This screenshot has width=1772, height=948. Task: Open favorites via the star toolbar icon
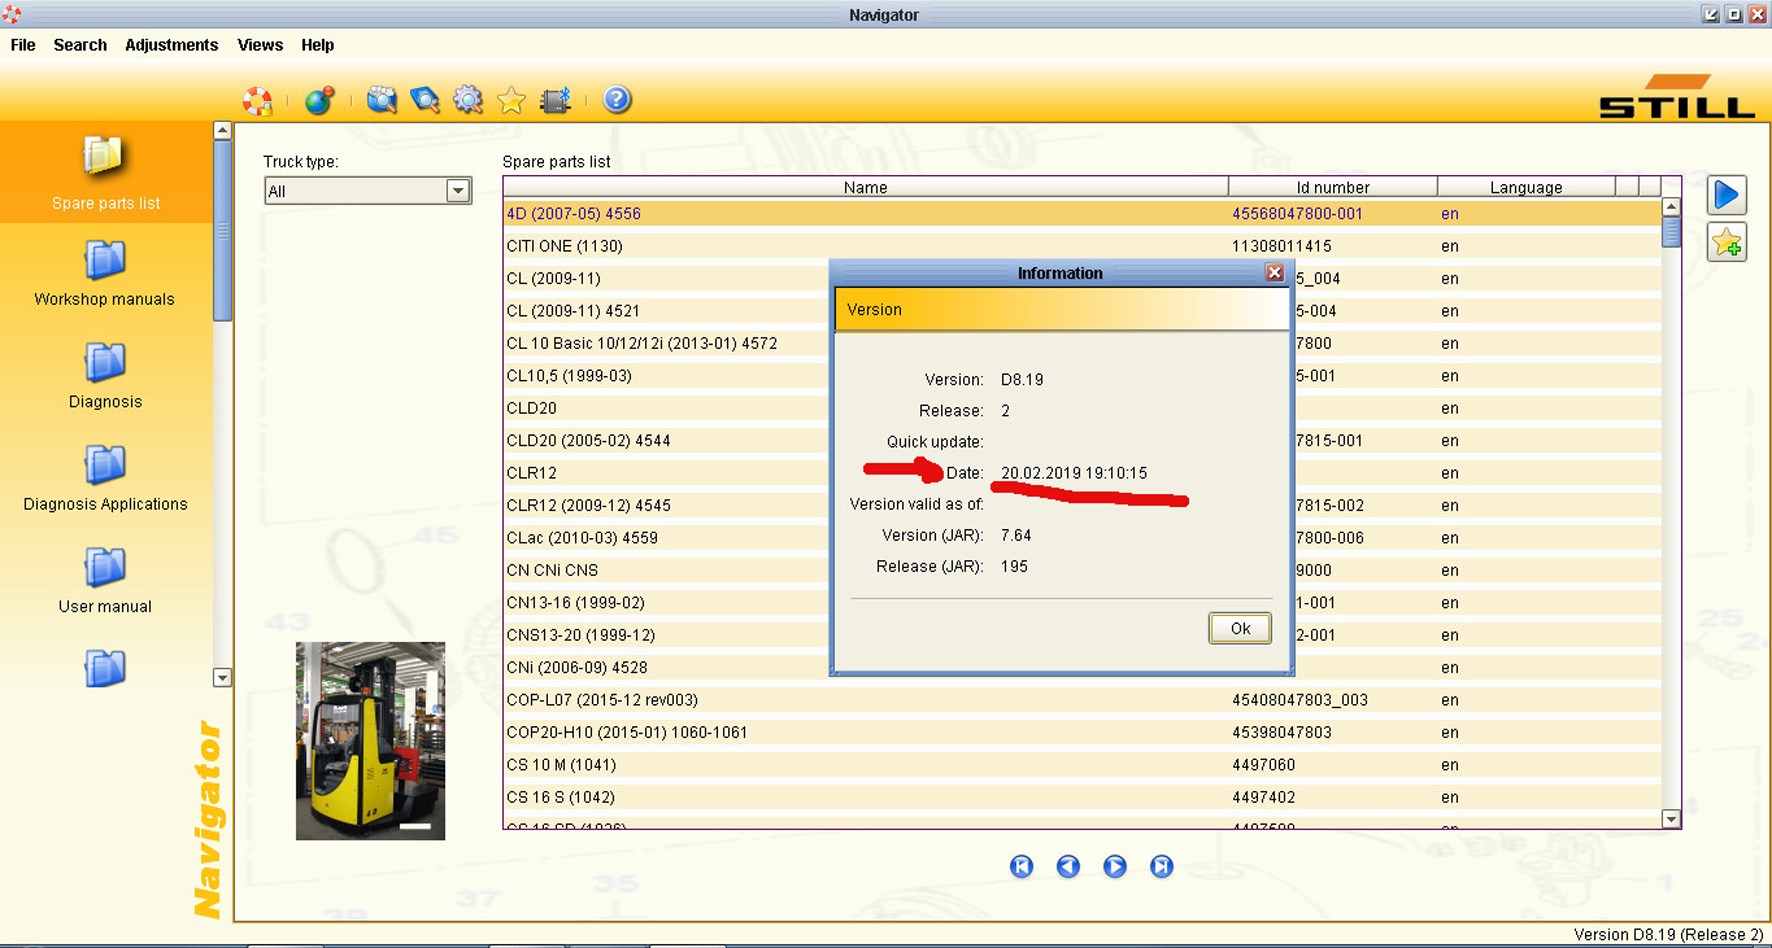(511, 100)
